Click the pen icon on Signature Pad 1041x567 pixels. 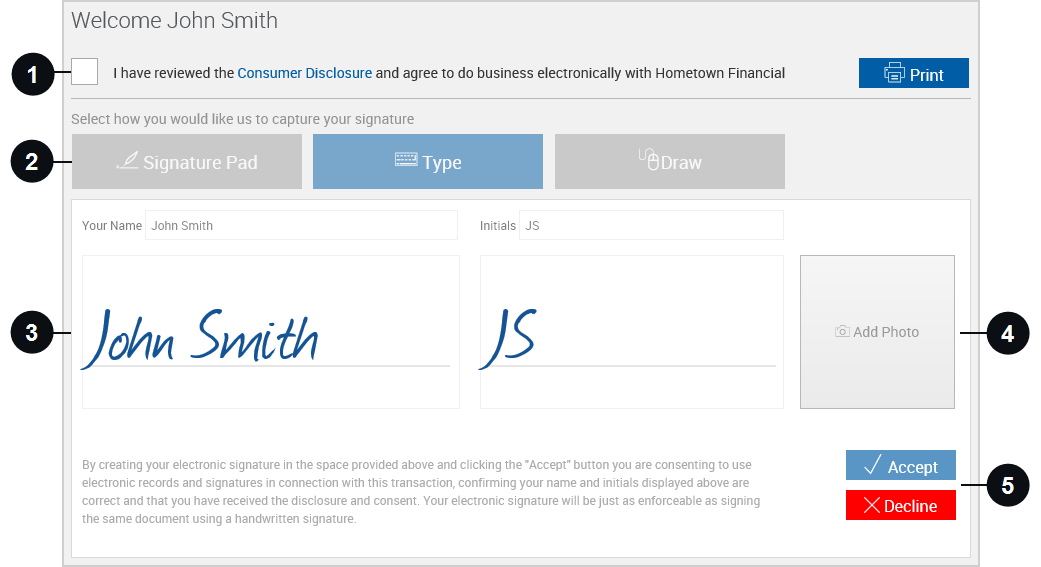tap(127, 160)
